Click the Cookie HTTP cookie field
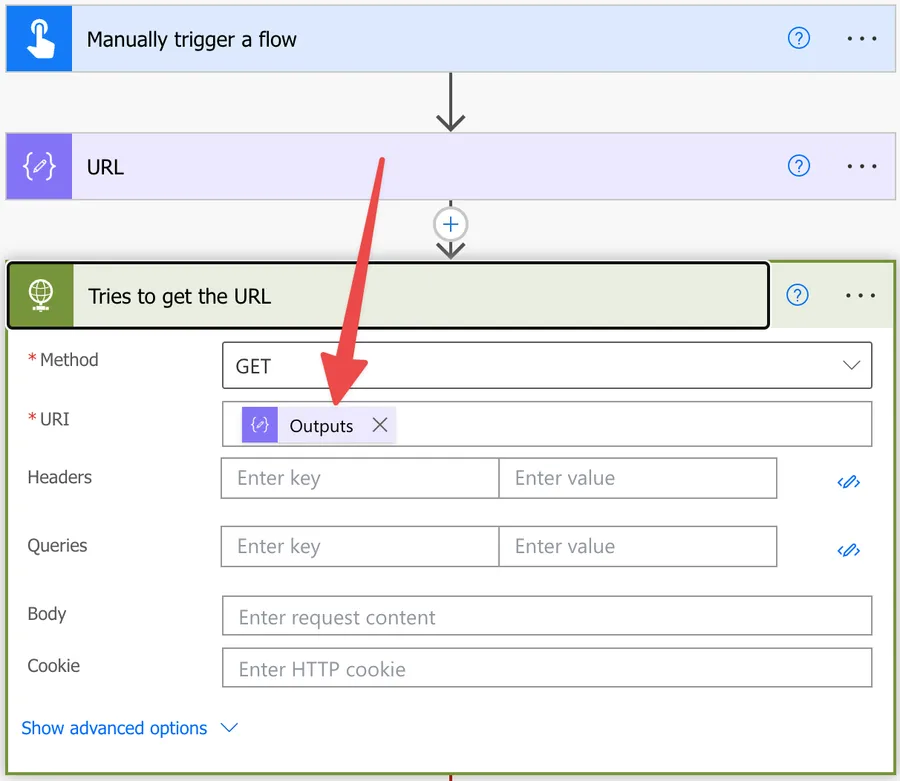Screen dimensions: 900x781 point(547,668)
